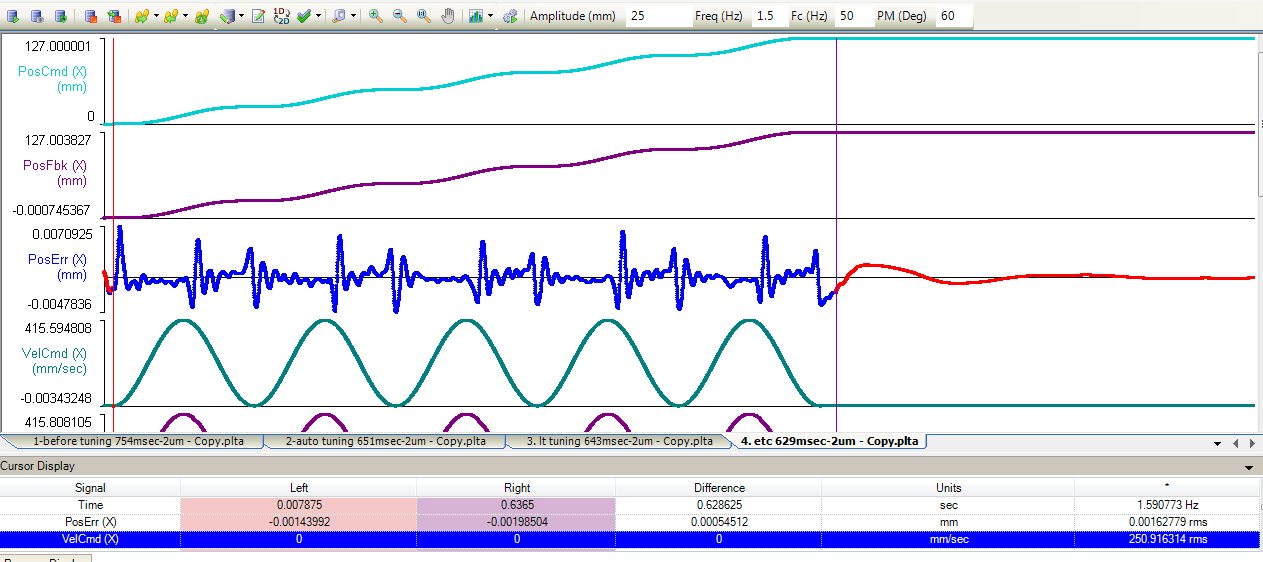
Task: Select the pan hand tool
Action: coord(448,16)
